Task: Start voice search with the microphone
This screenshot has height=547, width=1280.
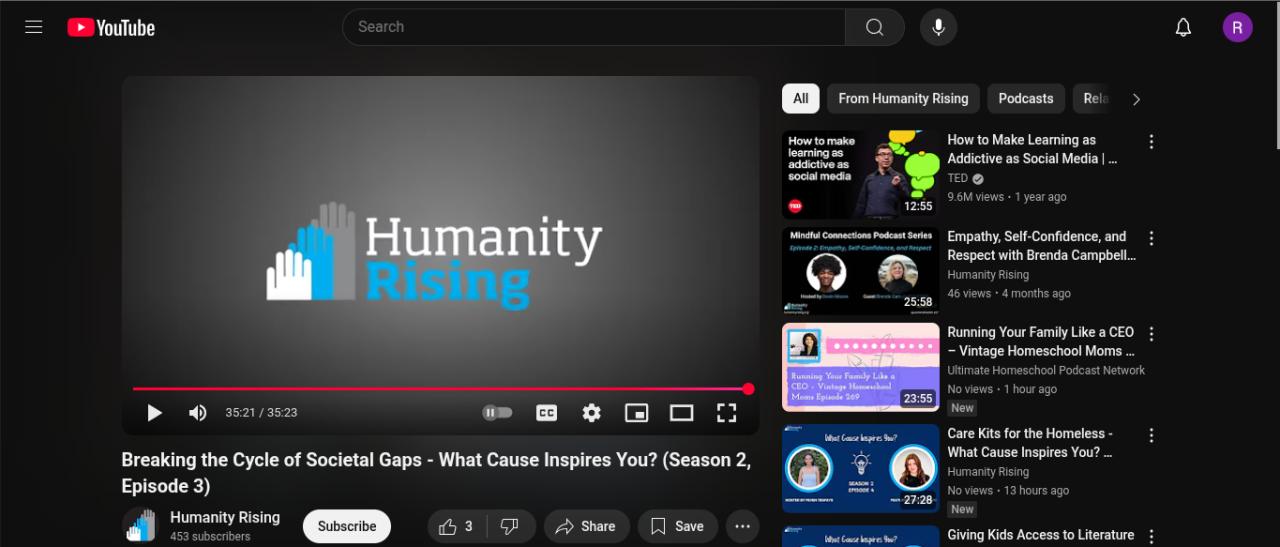Action: (x=938, y=27)
